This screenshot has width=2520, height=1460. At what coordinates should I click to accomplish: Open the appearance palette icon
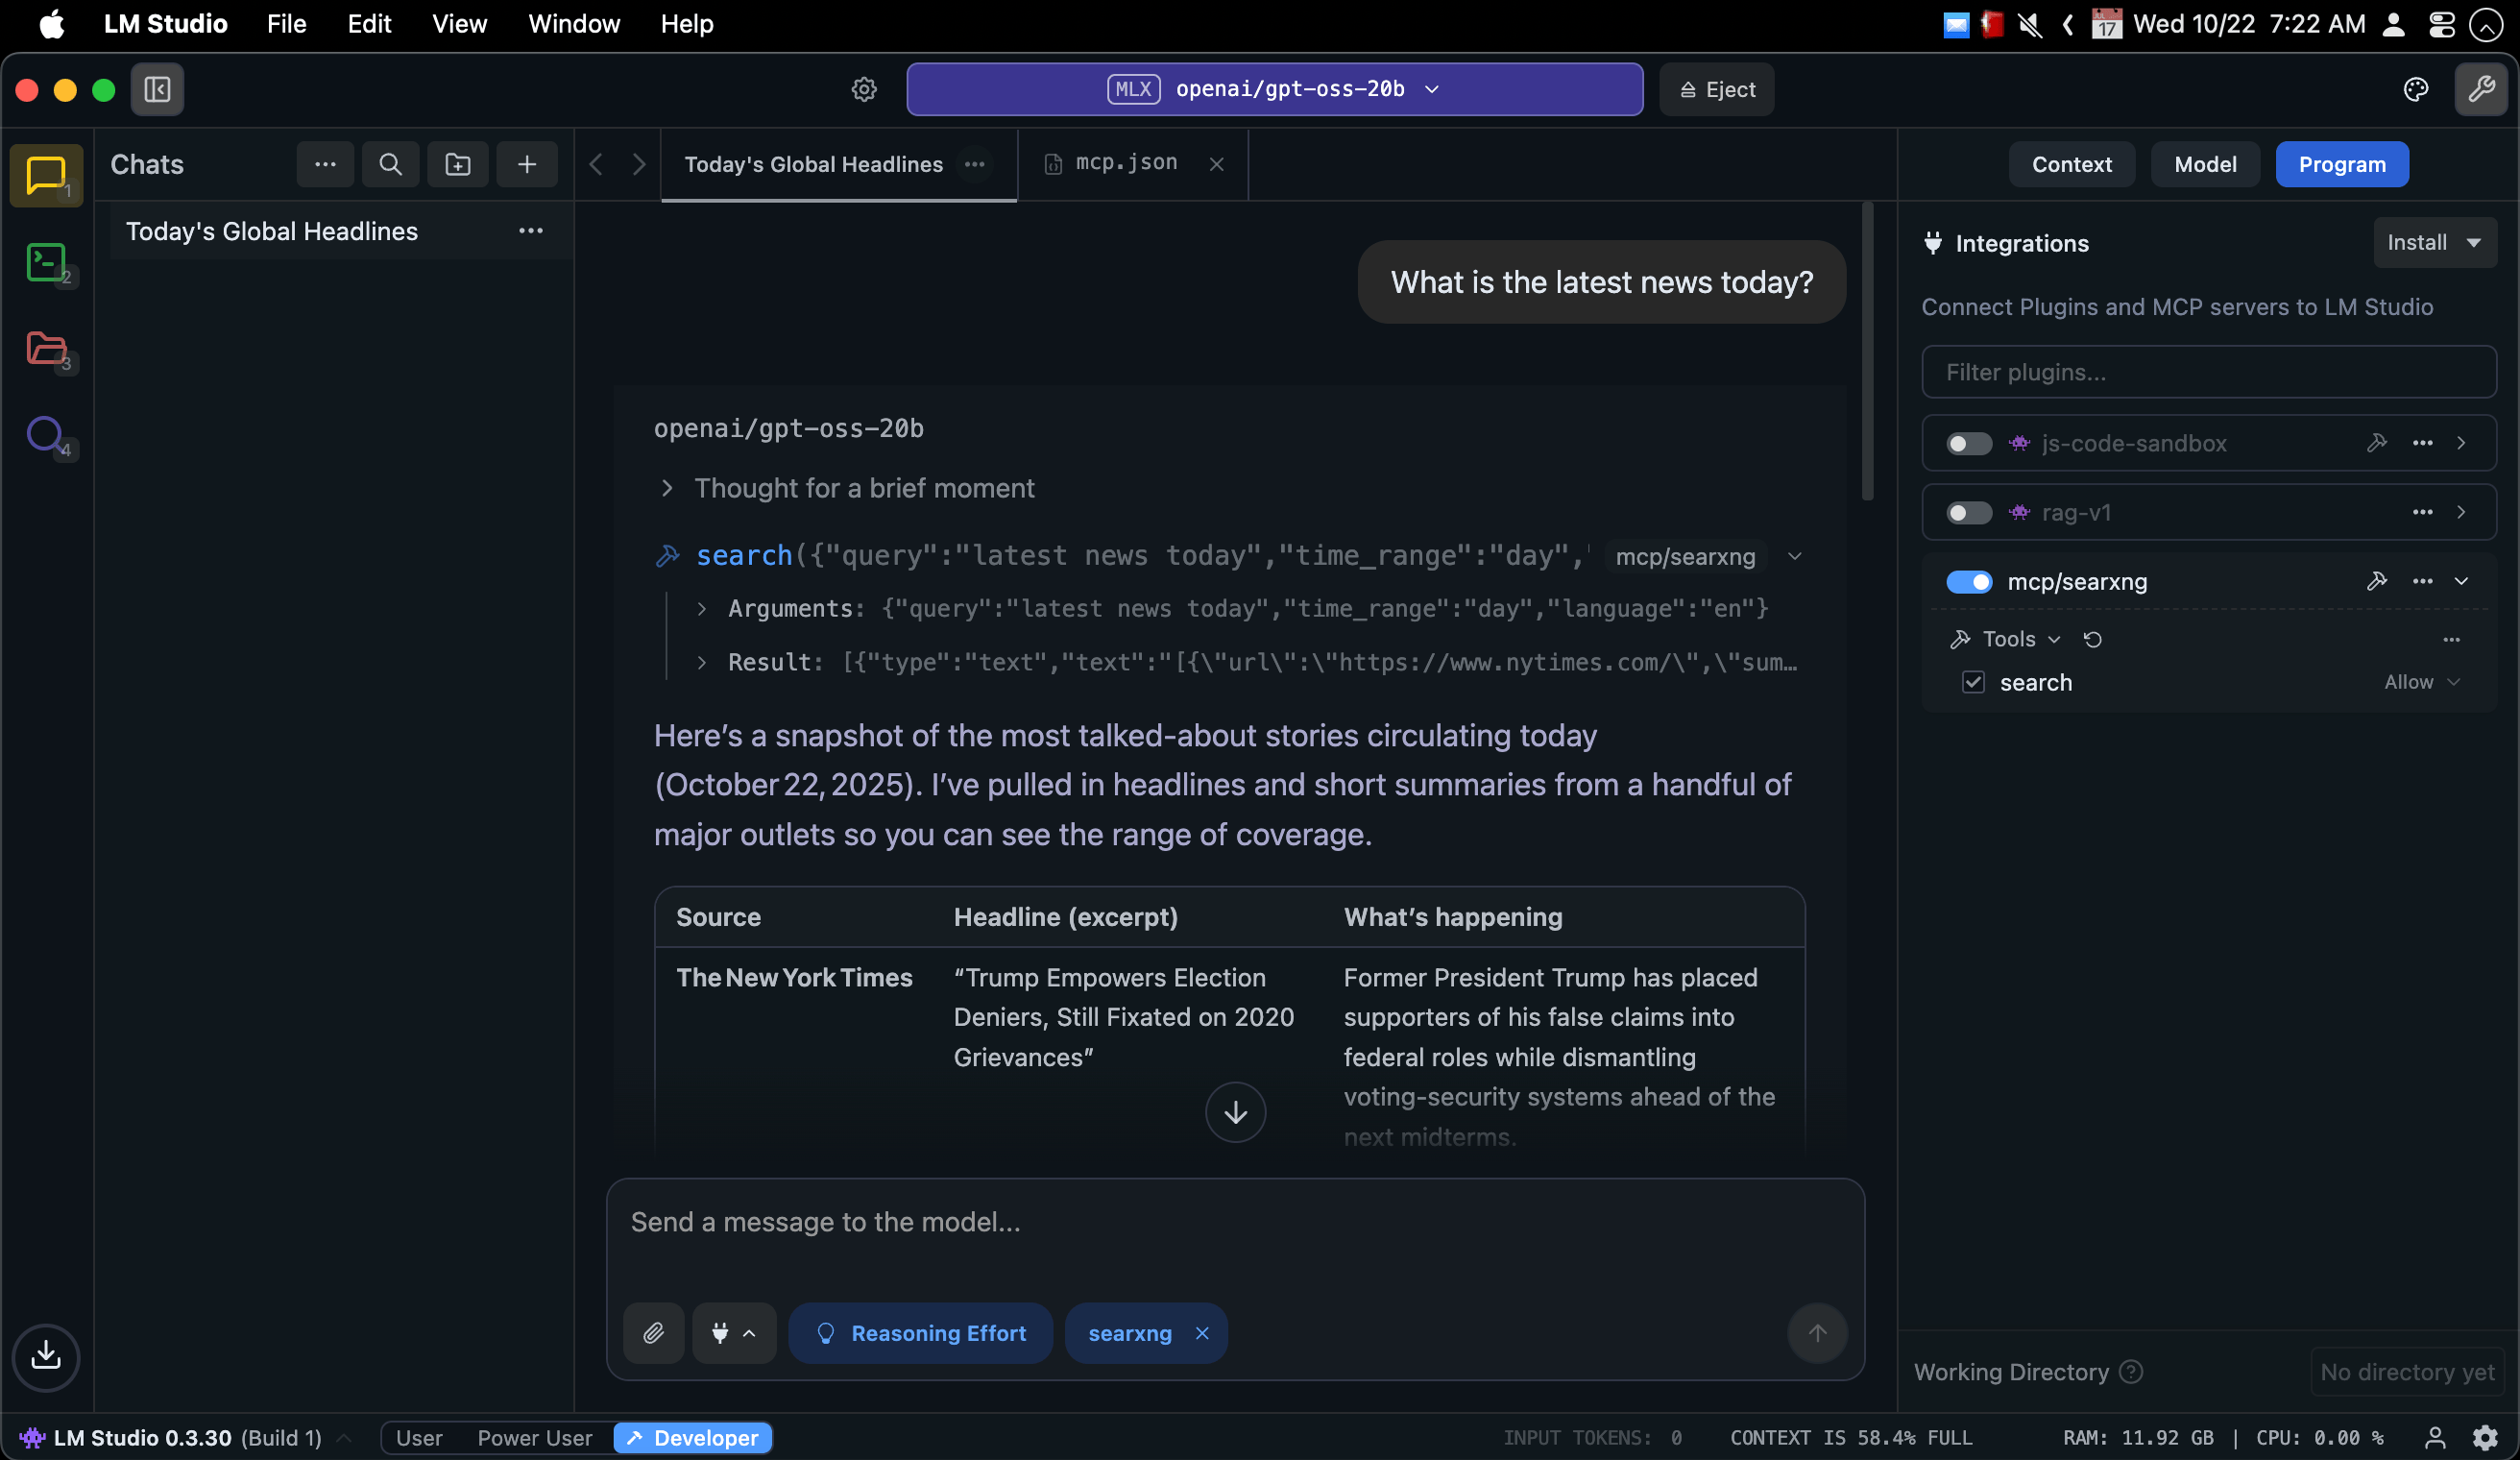pyautogui.click(x=2415, y=90)
